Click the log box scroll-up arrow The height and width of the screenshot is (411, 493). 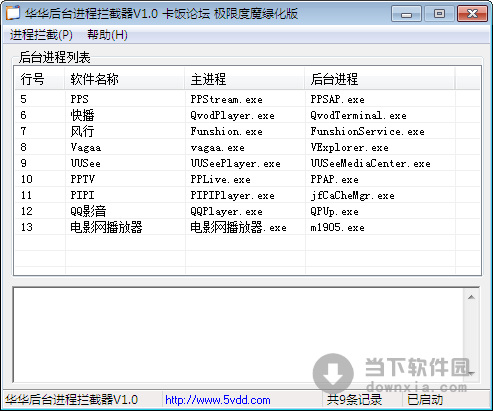coord(471,297)
